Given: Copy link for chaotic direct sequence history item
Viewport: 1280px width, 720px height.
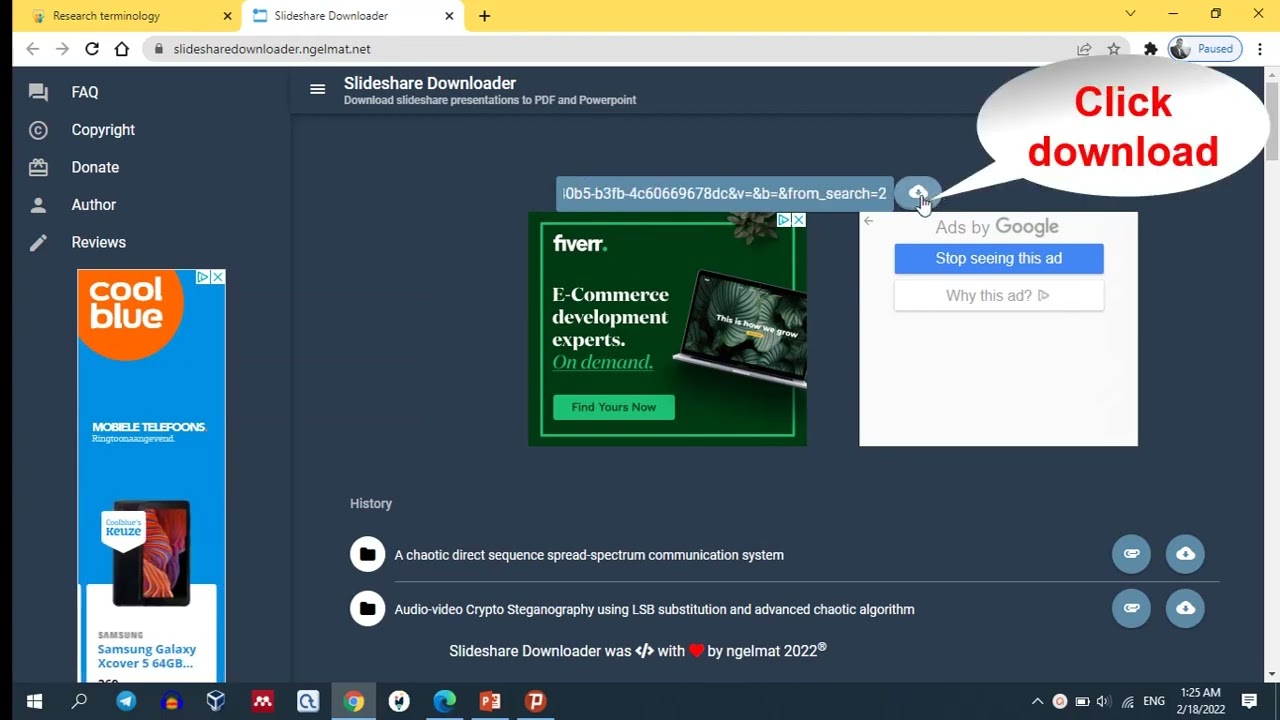Looking at the screenshot, I should point(1131,554).
